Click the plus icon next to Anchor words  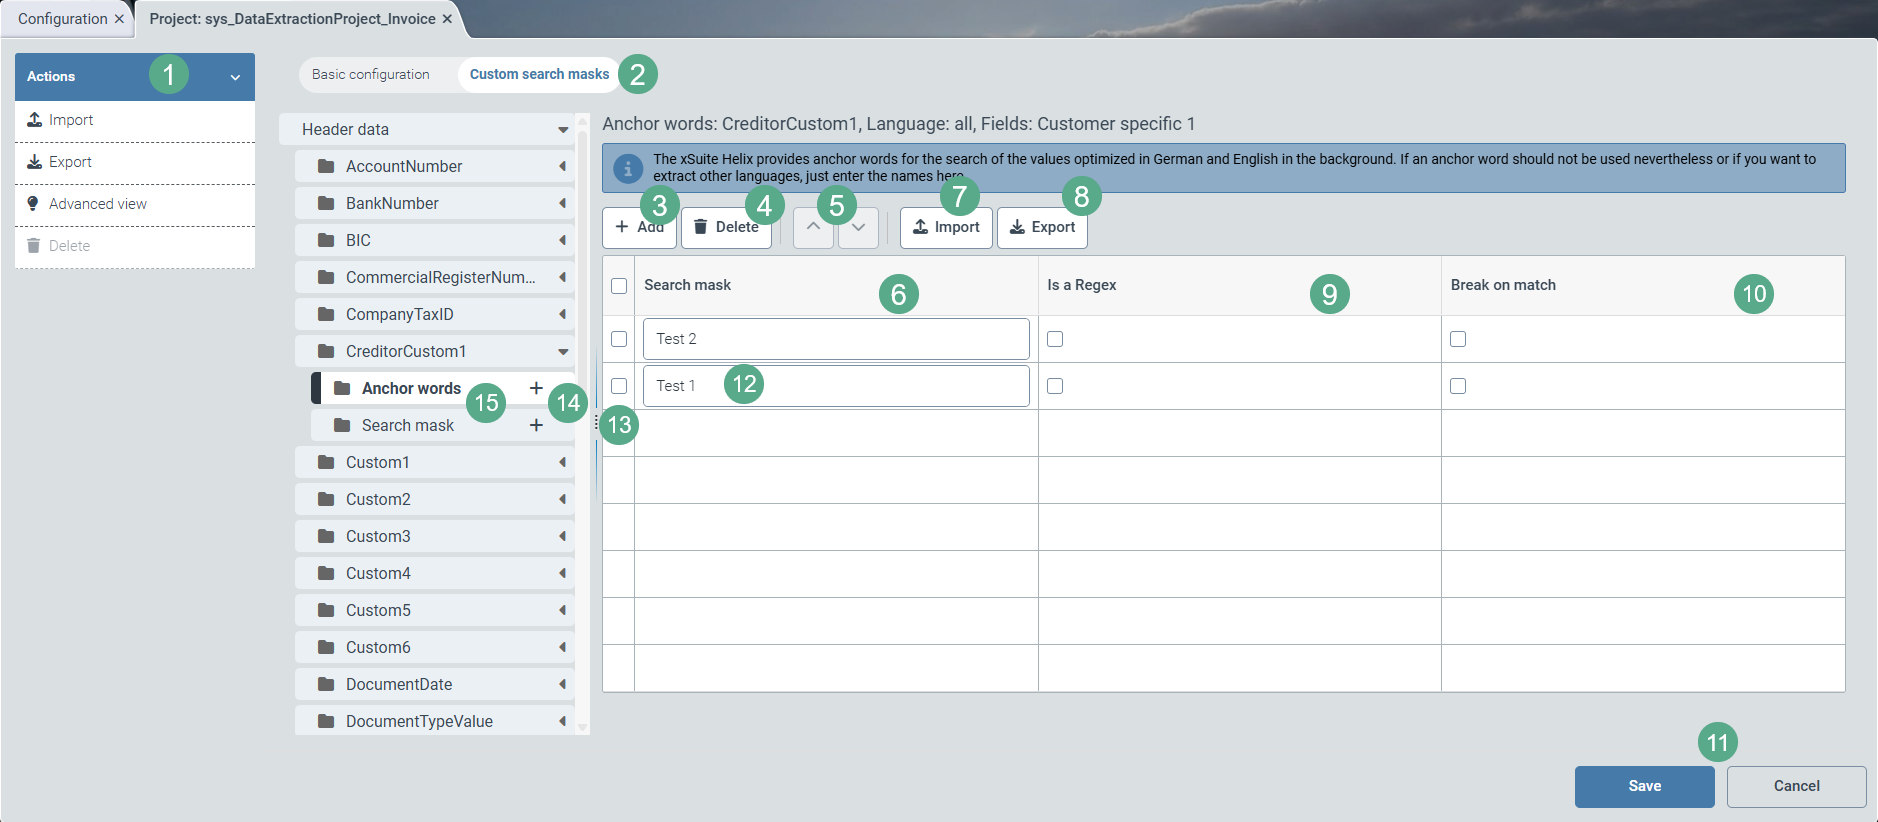536,388
